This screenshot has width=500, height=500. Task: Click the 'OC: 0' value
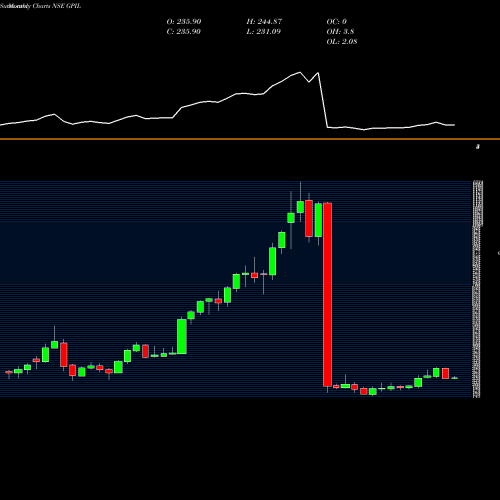tap(336, 21)
